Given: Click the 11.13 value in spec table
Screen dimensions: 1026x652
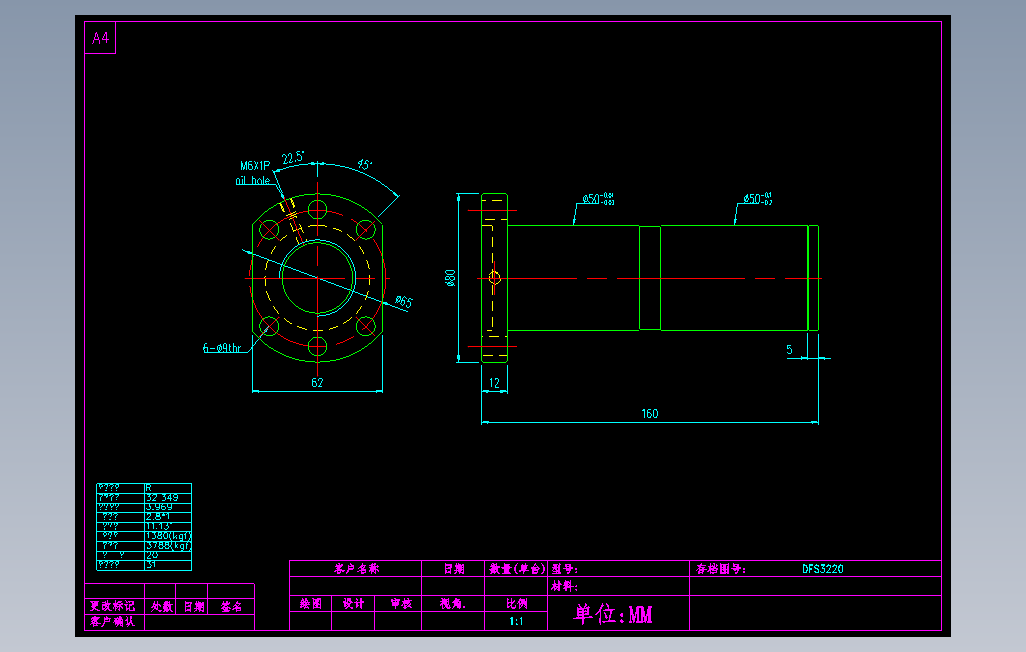Looking at the screenshot, I should pyautogui.click(x=158, y=526).
